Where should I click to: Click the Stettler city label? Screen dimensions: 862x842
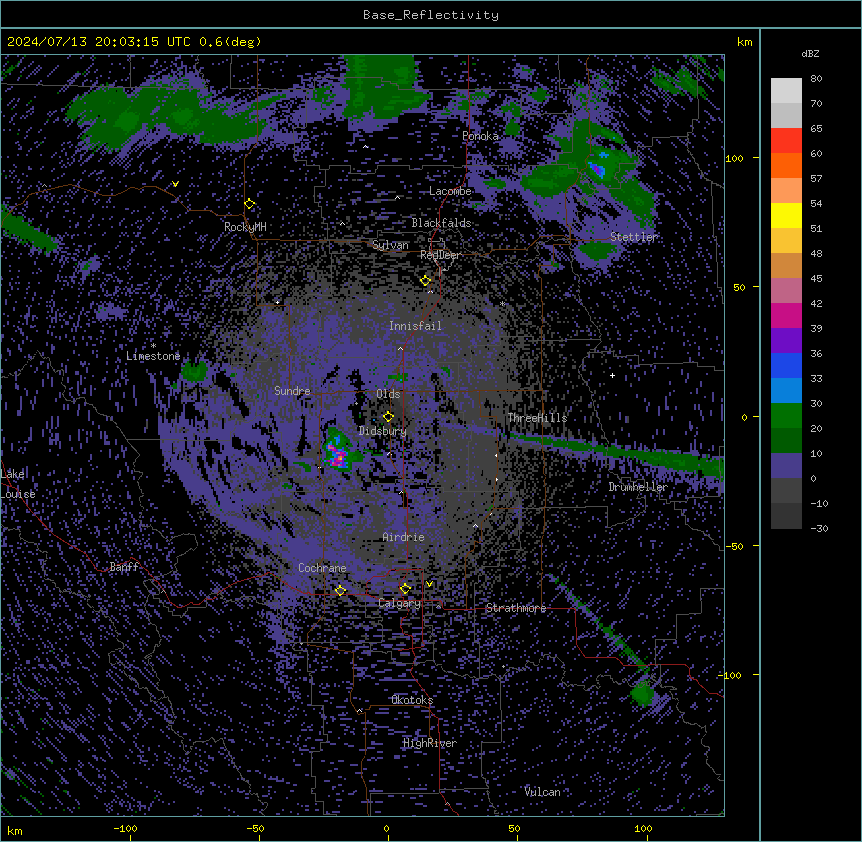634,237
